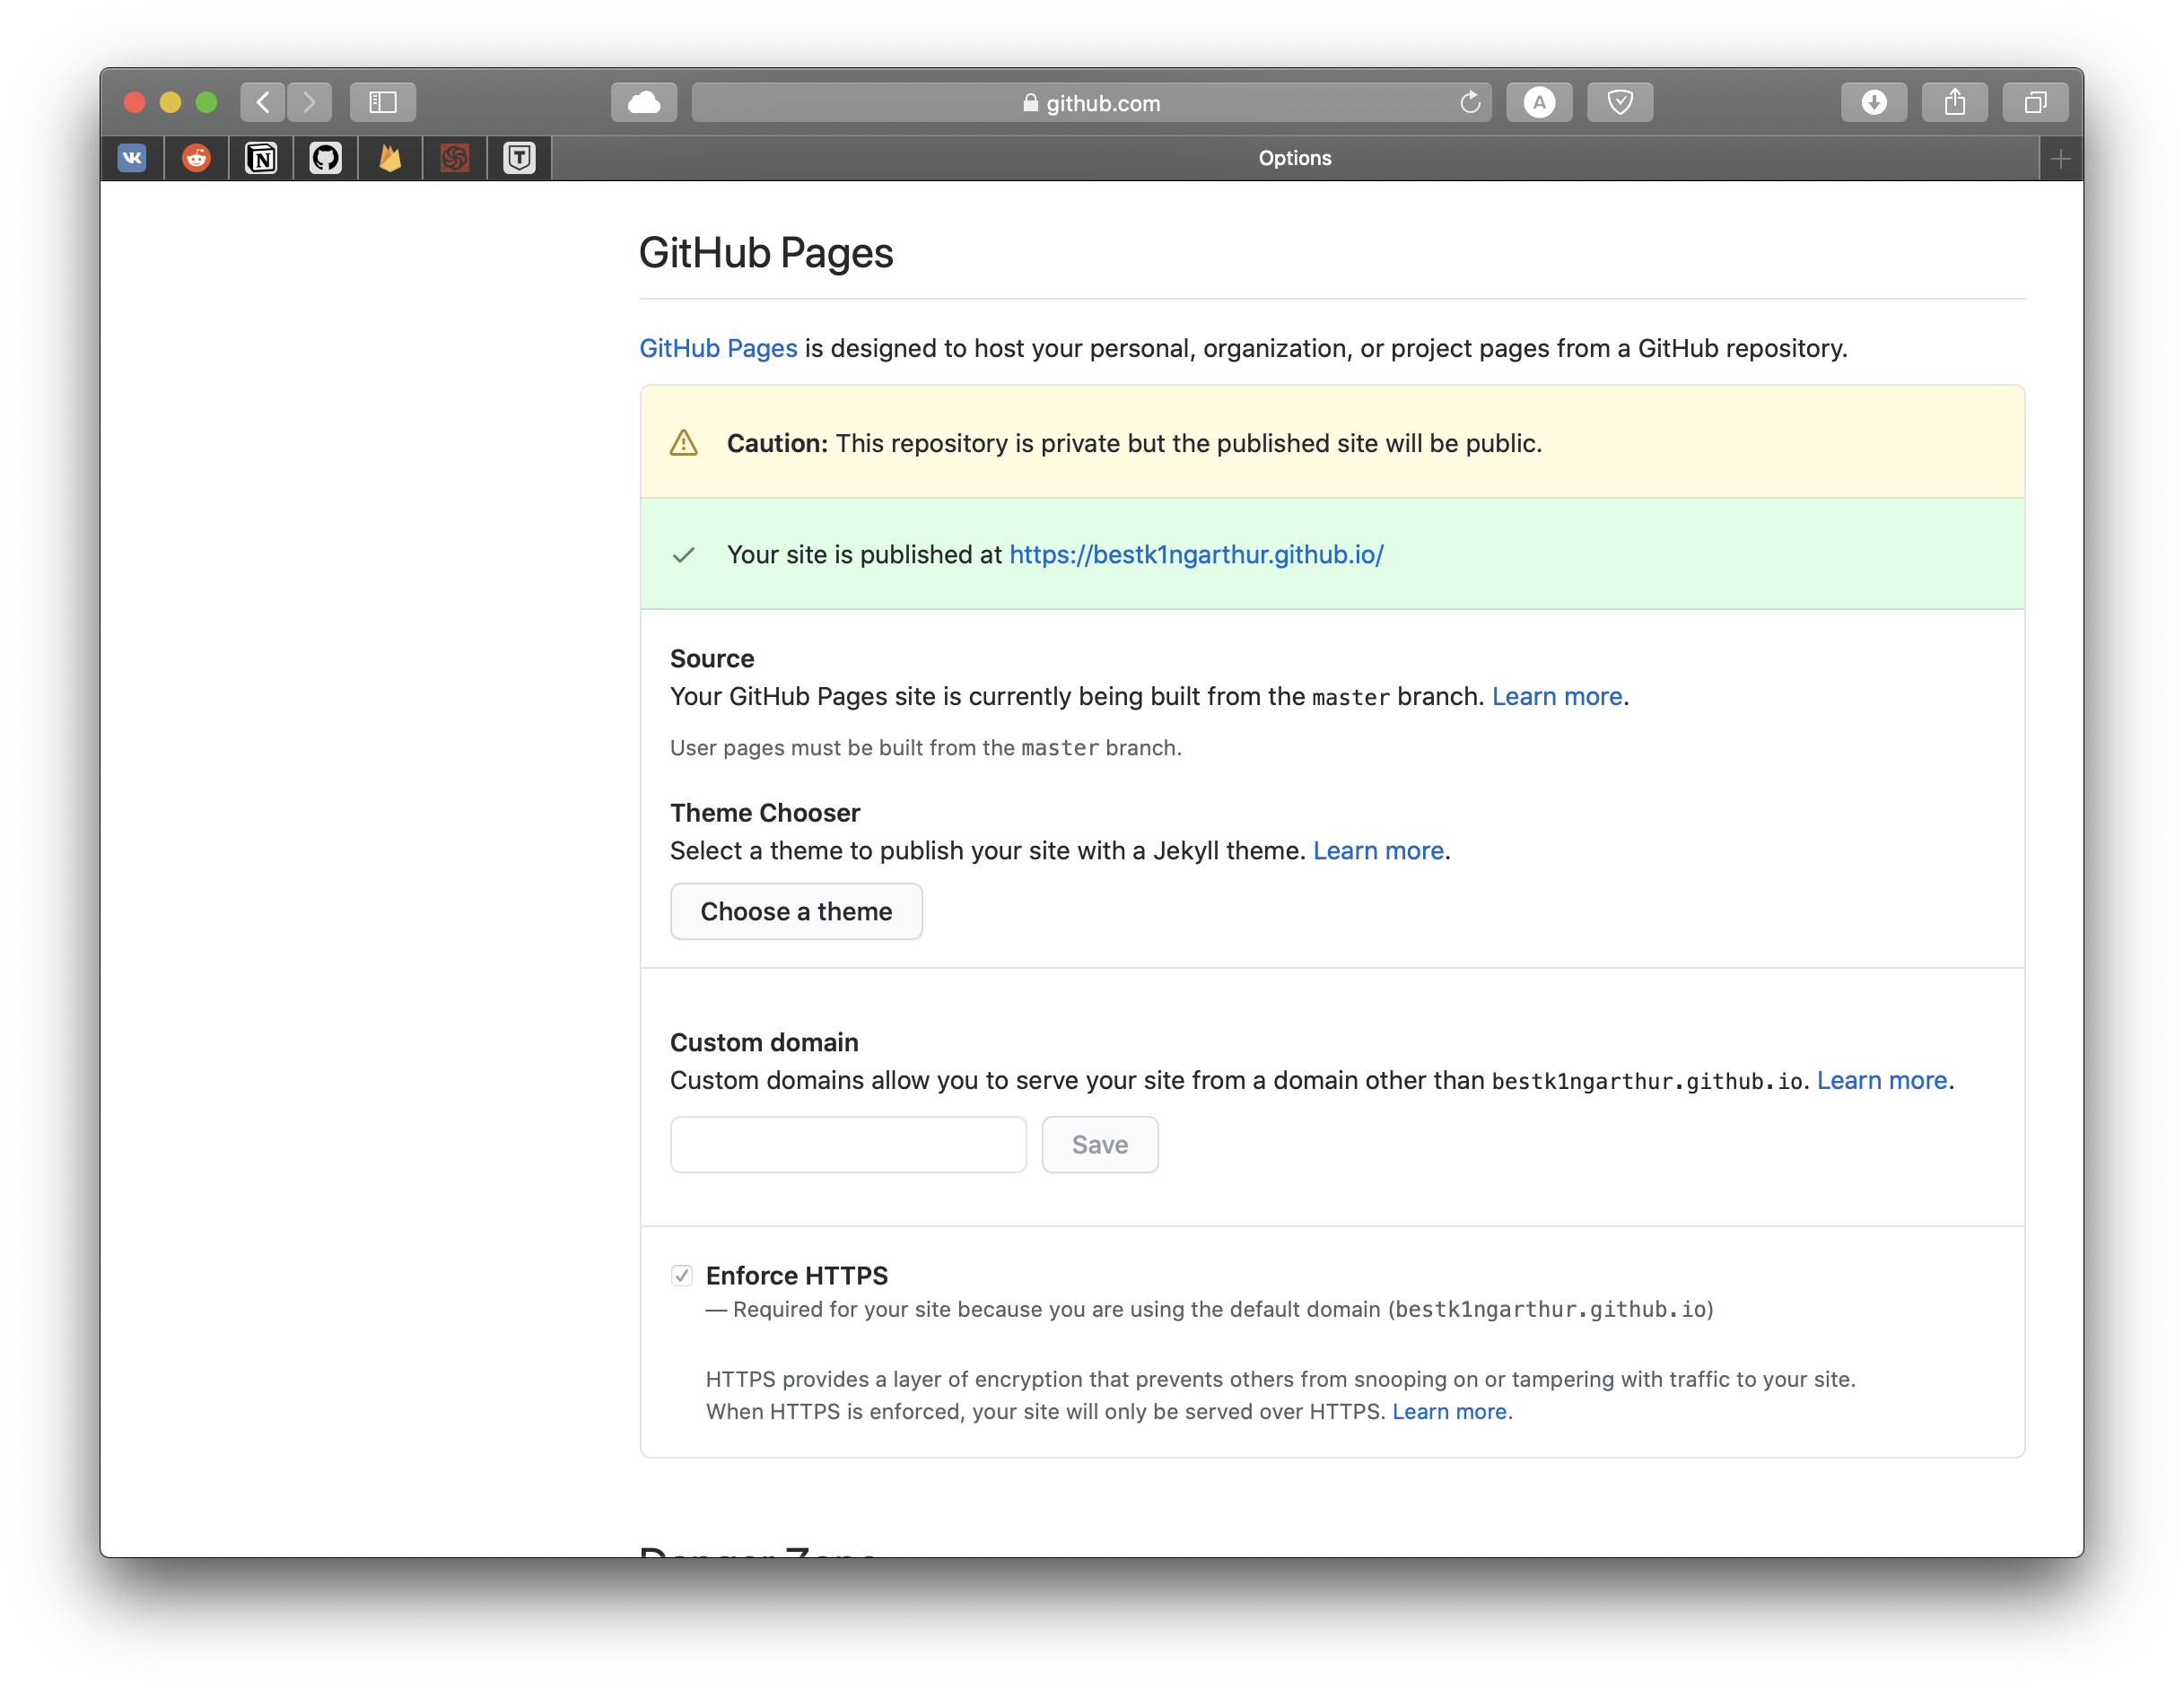This screenshot has height=1690, width=2184.
Task: Switch to the Firebase pinned tab
Action: [x=390, y=158]
